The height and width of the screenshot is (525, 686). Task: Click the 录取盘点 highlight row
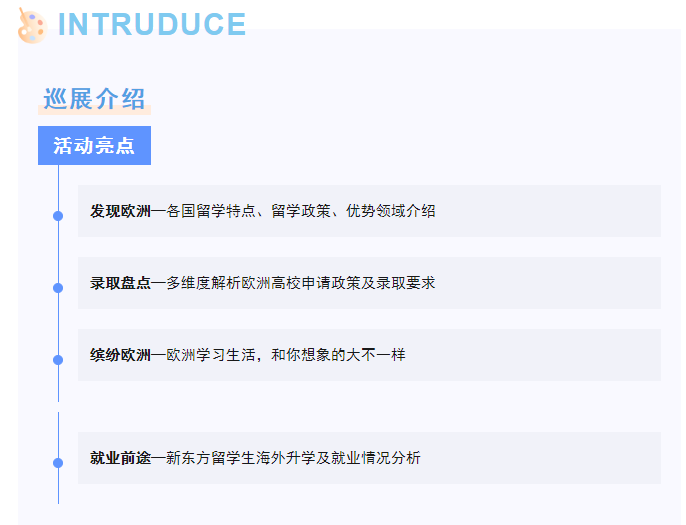pos(369,283)
